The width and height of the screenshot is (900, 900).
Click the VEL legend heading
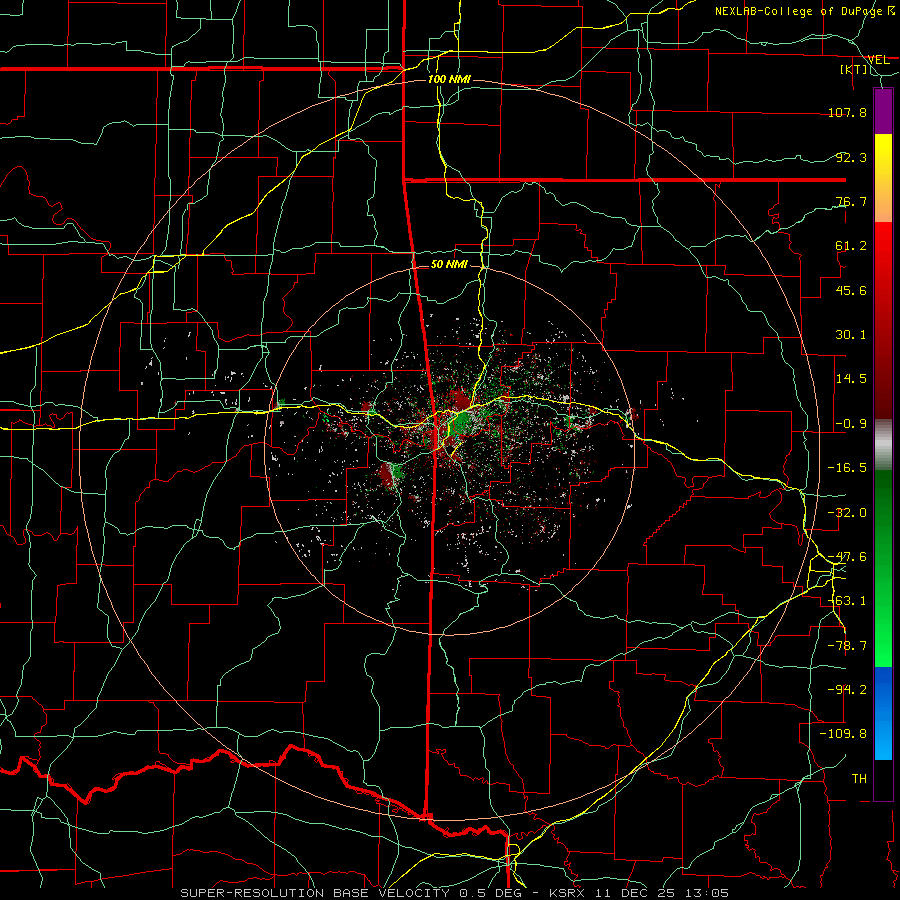tap(878, 59)
